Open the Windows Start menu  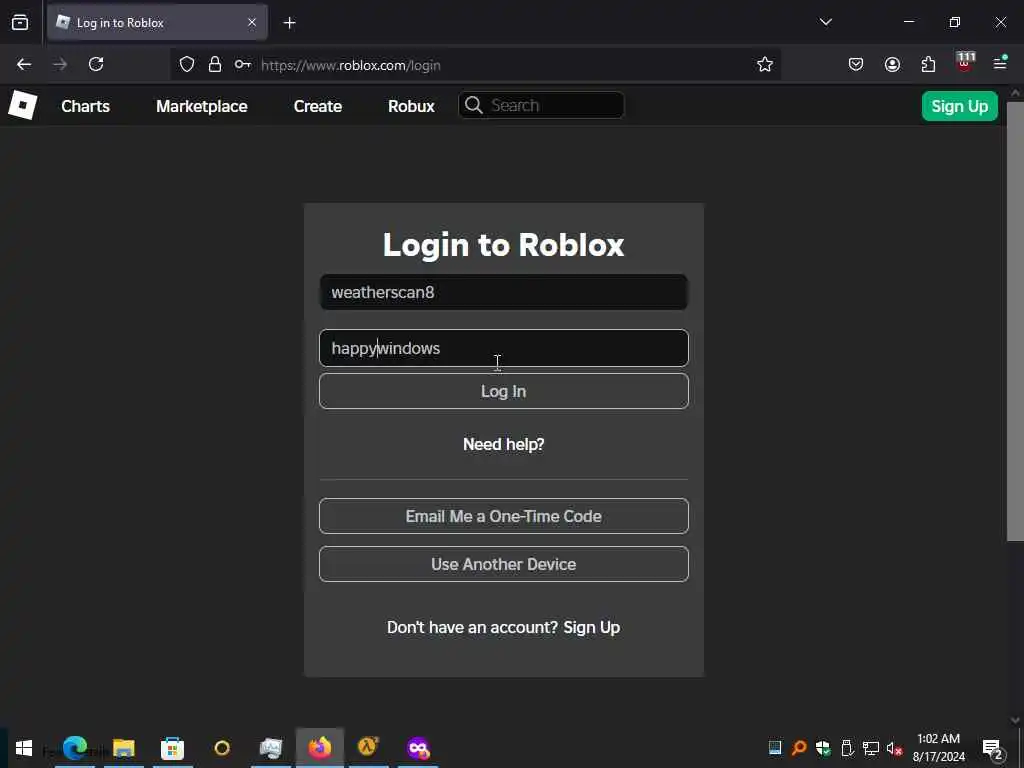(x=24, y=748)
